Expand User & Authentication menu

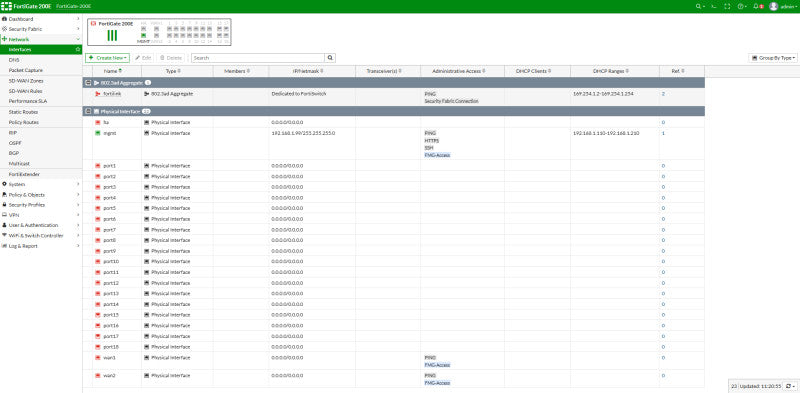[41, 225]
